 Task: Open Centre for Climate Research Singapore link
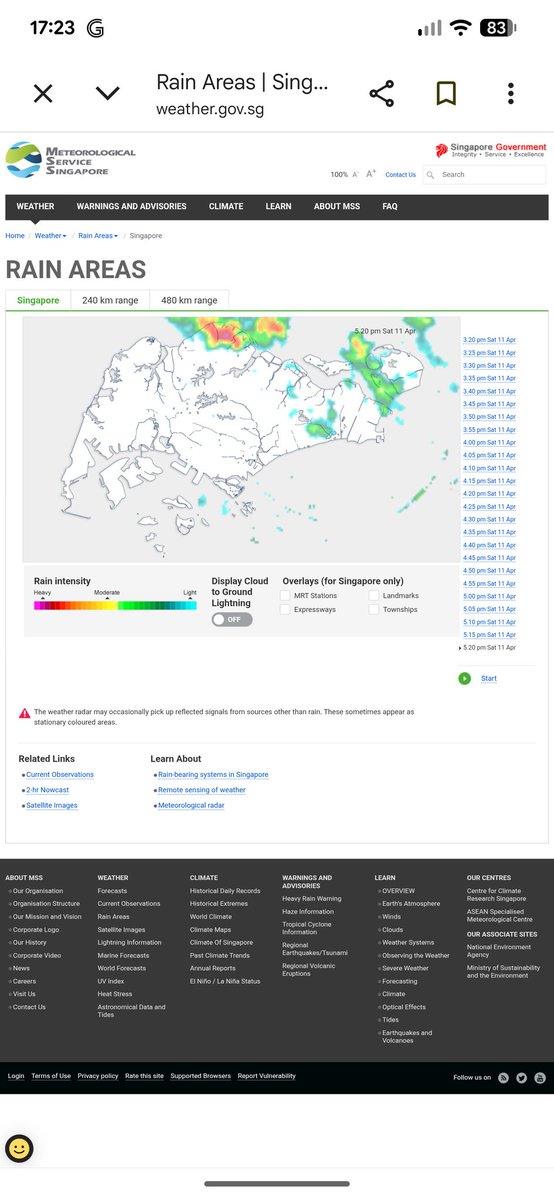496,895
